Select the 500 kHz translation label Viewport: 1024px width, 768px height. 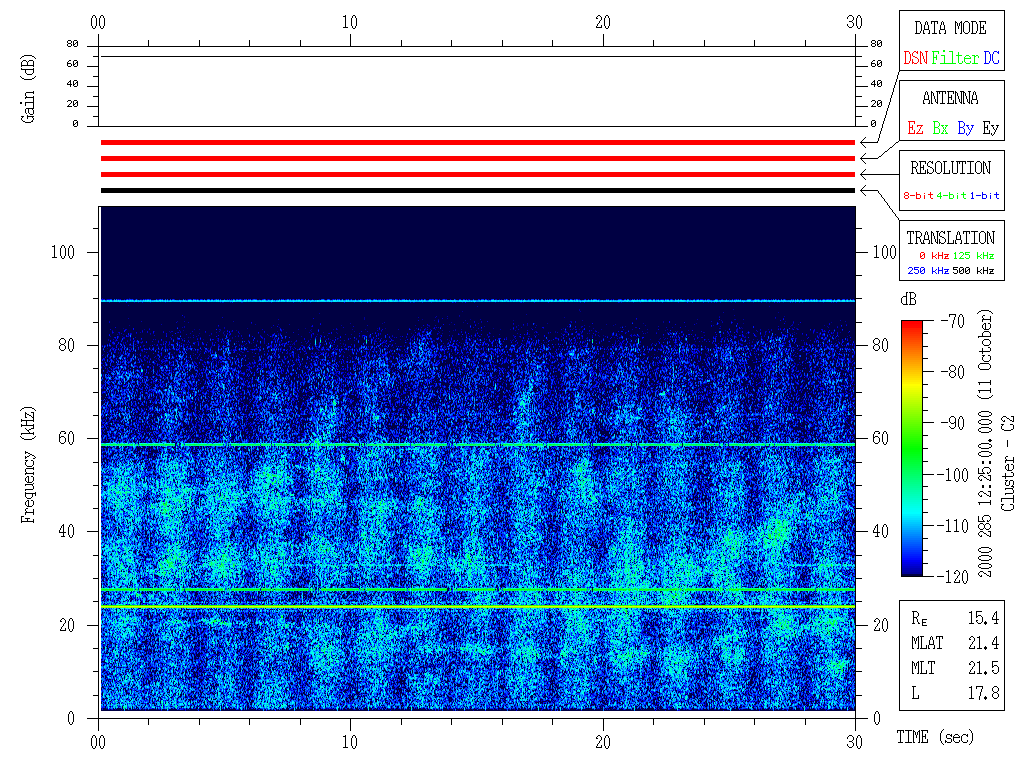click(976, 270)
